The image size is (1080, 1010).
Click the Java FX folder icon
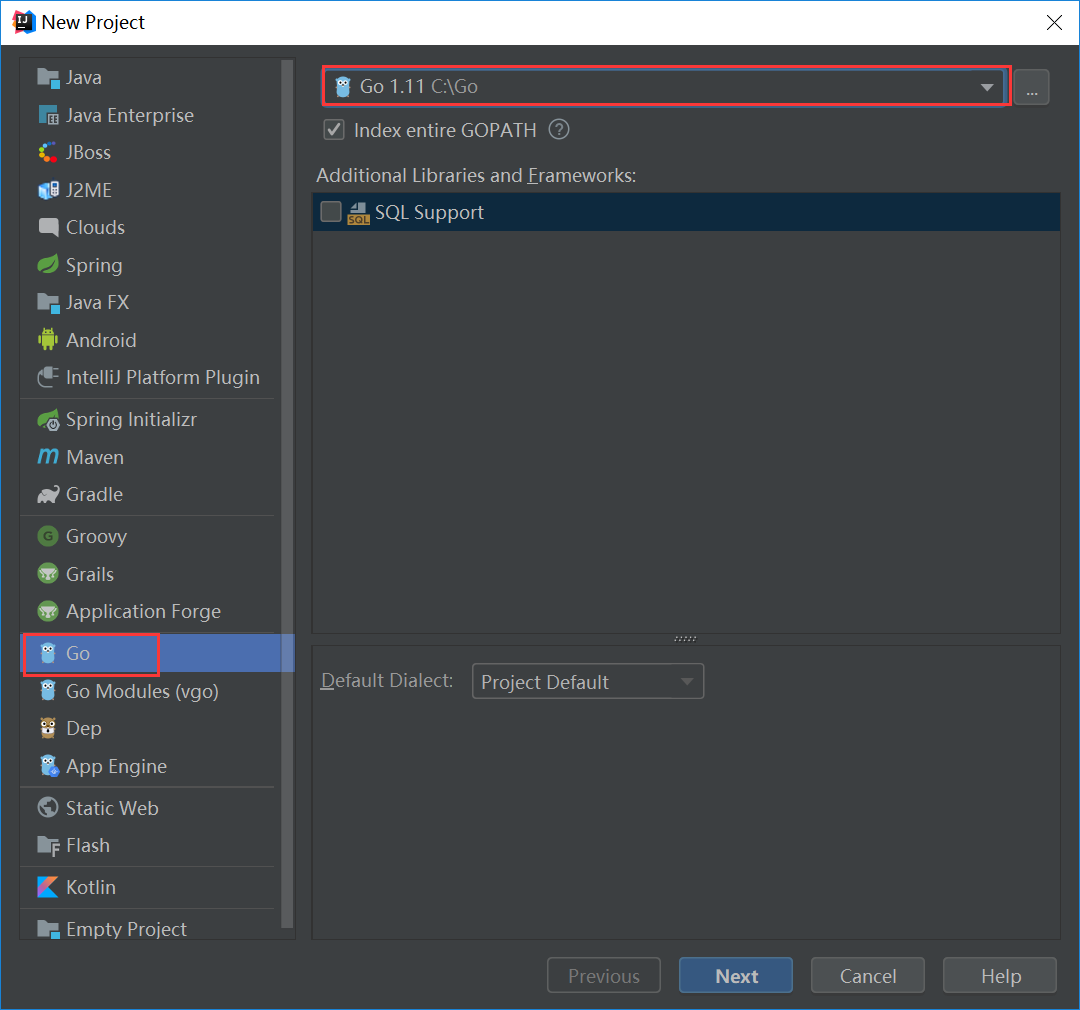[48, 302]
